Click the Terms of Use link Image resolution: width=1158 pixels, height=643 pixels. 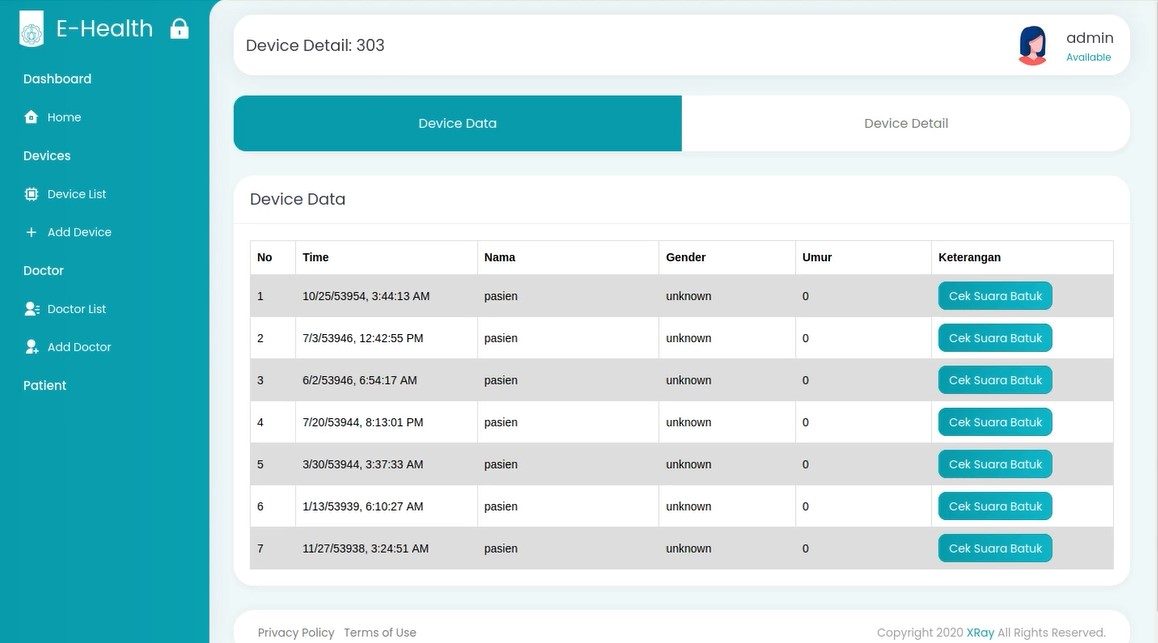[380, 632]
